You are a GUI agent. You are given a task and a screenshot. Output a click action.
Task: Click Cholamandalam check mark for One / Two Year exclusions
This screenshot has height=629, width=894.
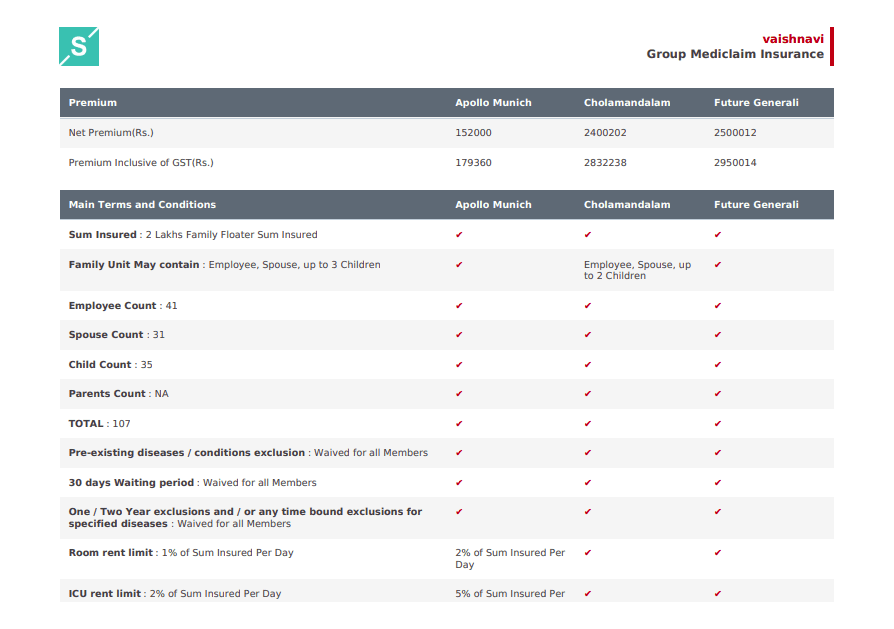pos(588,512)
